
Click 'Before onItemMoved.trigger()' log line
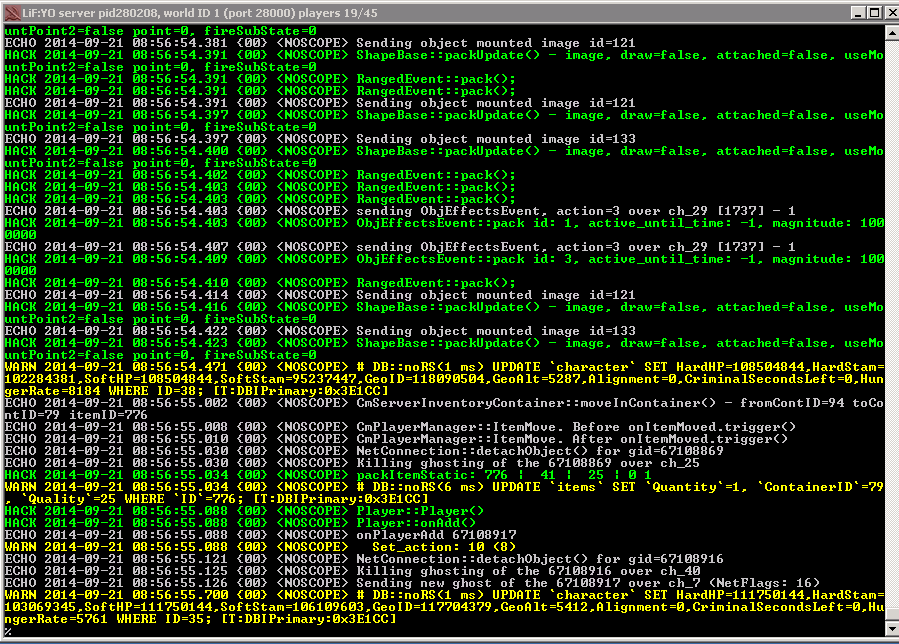tap(400, 427)
